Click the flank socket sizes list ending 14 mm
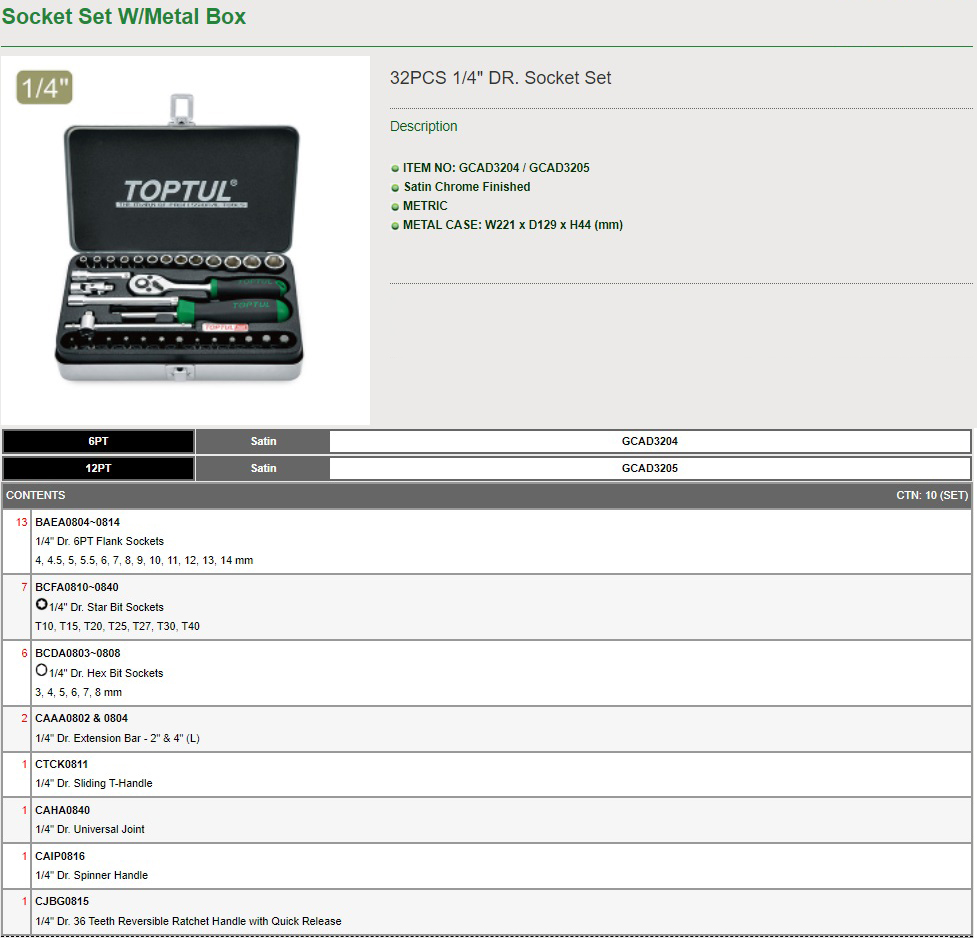 144,560
